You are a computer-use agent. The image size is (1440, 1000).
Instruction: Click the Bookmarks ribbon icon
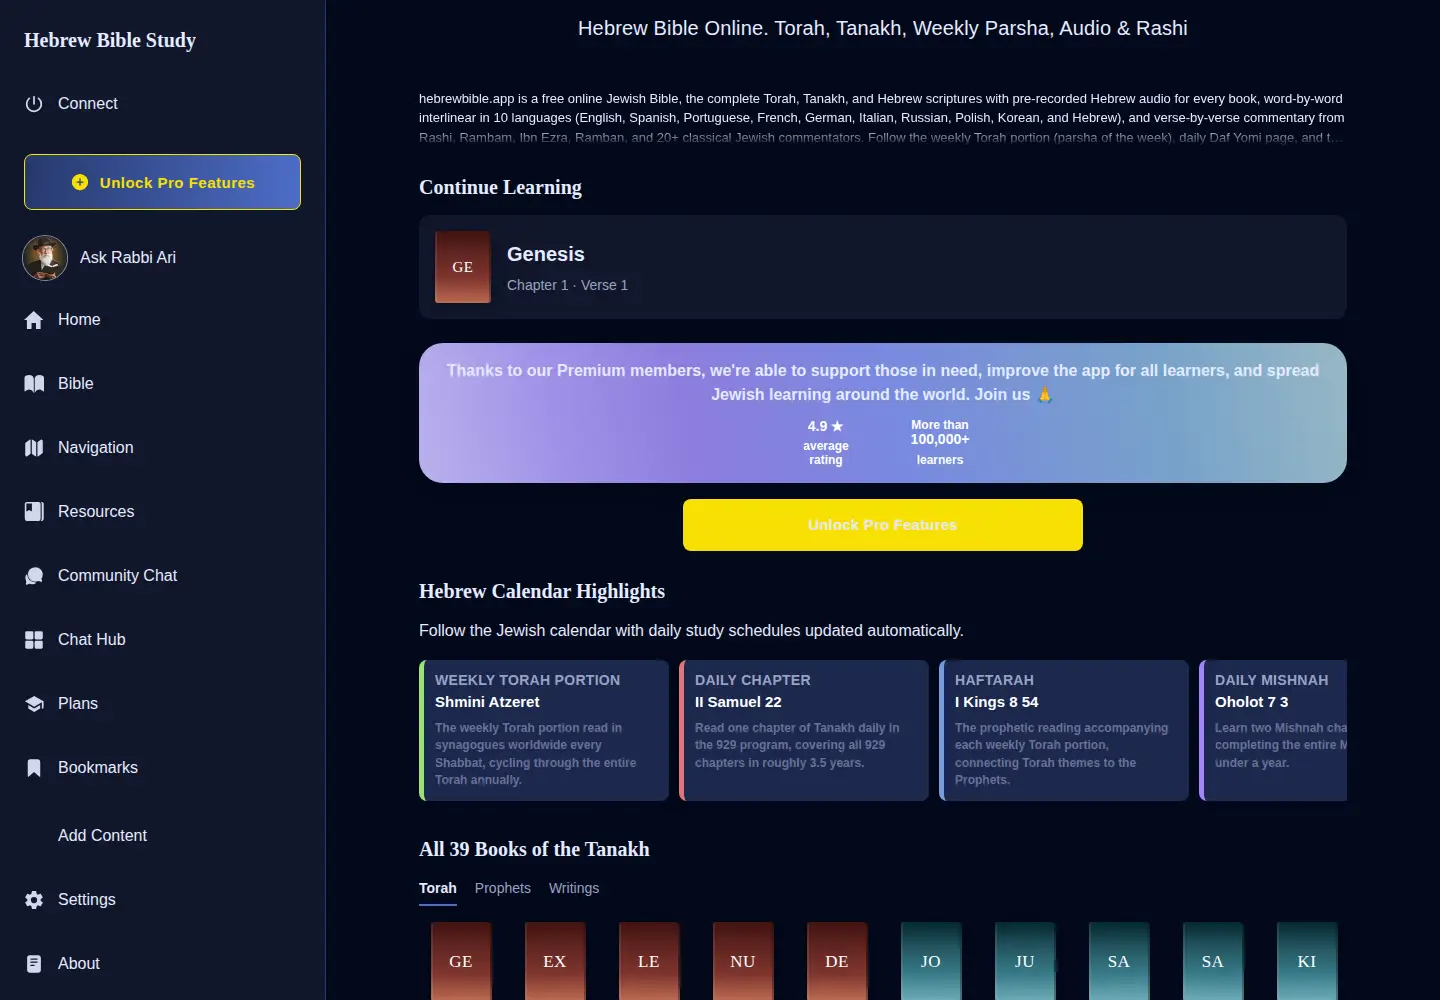[34, 768]
